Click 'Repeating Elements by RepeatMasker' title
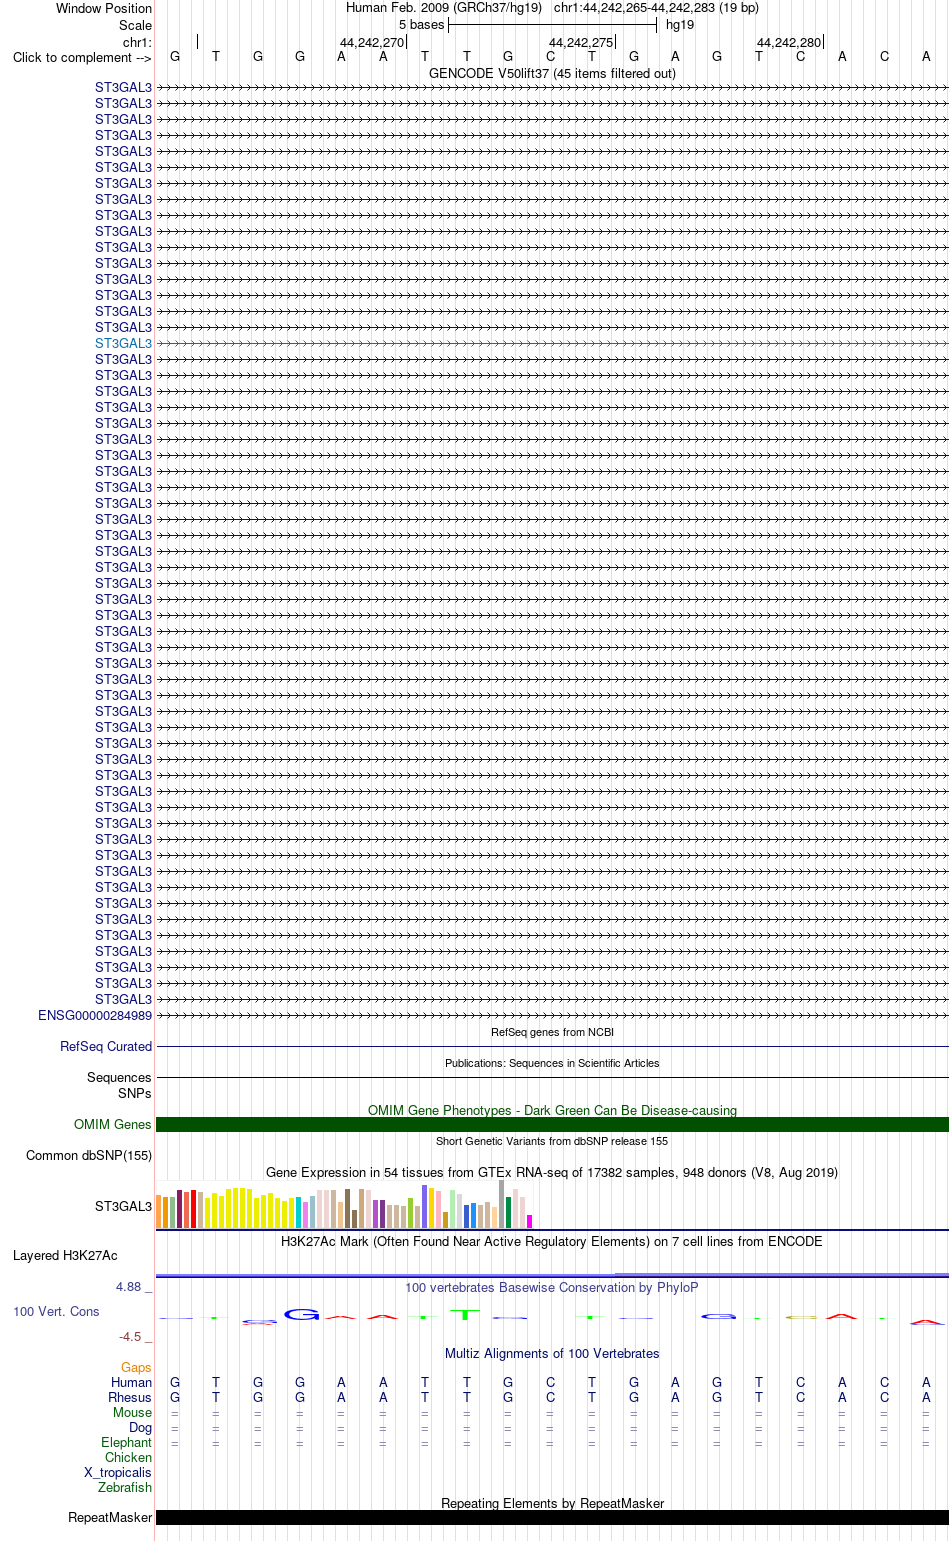Image resolution: width=950 pixels, height=1541 pixels. [552, 1503]
